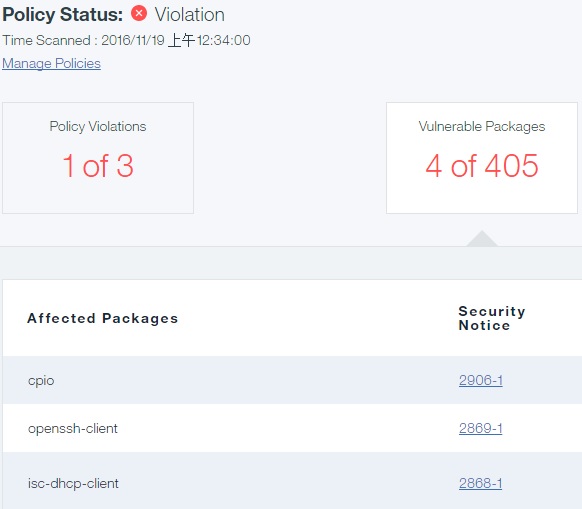Open security notice 2906-1
This screenshot has width=582, height=509.
point(481,380)
